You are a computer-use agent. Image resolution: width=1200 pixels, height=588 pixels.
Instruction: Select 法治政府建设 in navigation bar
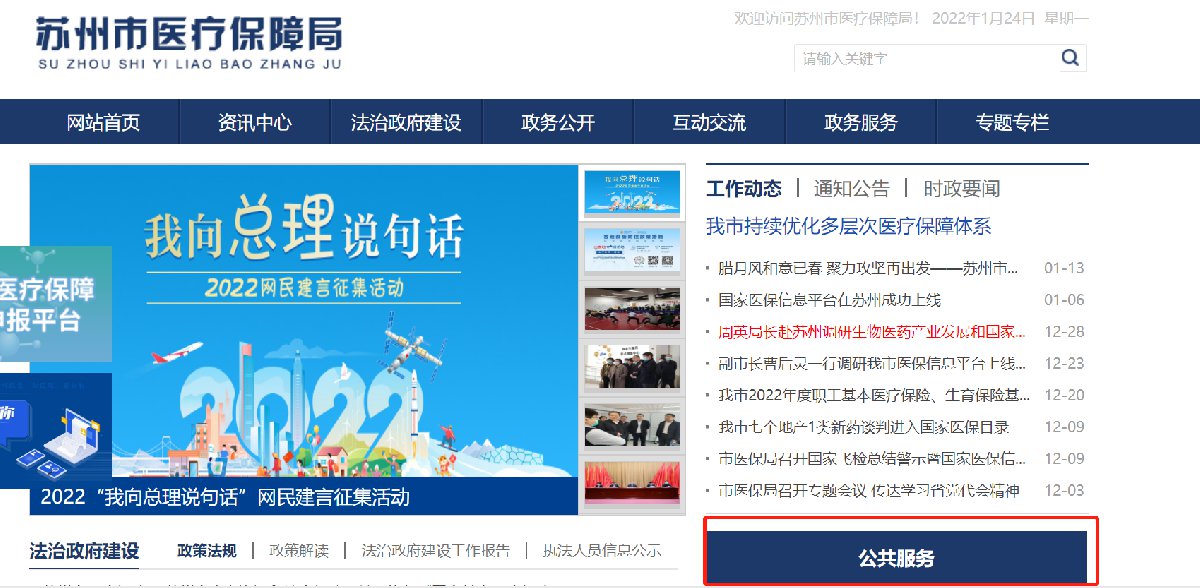click(x=406, y=123)
